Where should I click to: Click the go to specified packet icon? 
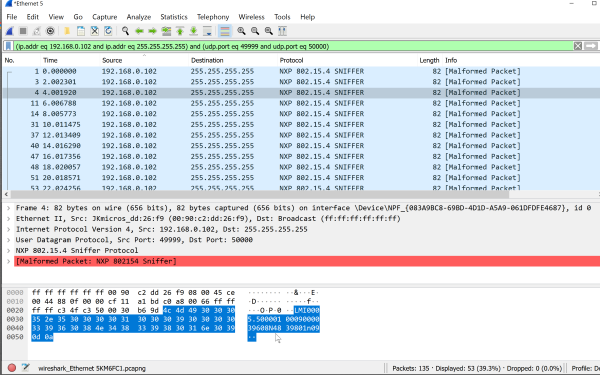pyautogui.click(x=166, y=31)
